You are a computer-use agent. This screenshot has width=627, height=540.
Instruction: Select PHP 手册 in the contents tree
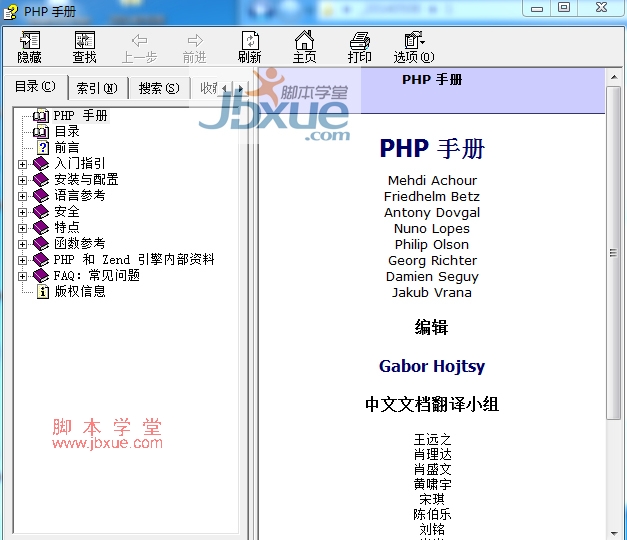click(x=80, y=116)
